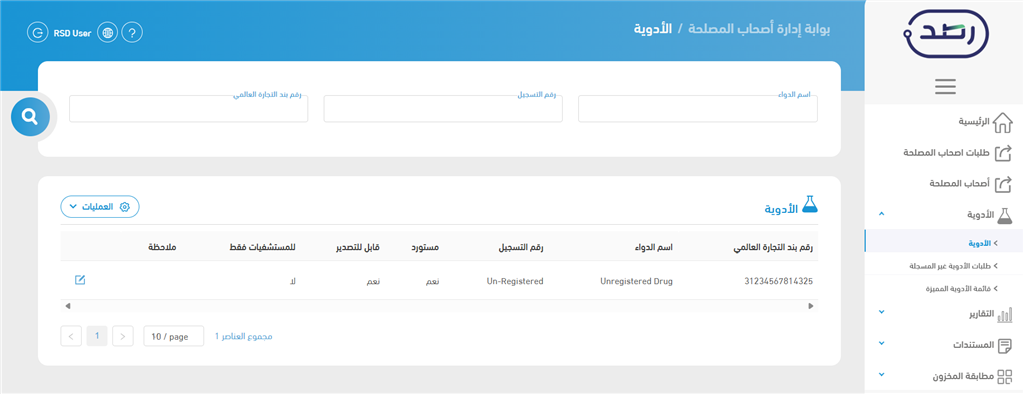Expand the مطابقة المخزون section arrow
This screenshot has height=394, width=1024.
[x=882, y=374]
